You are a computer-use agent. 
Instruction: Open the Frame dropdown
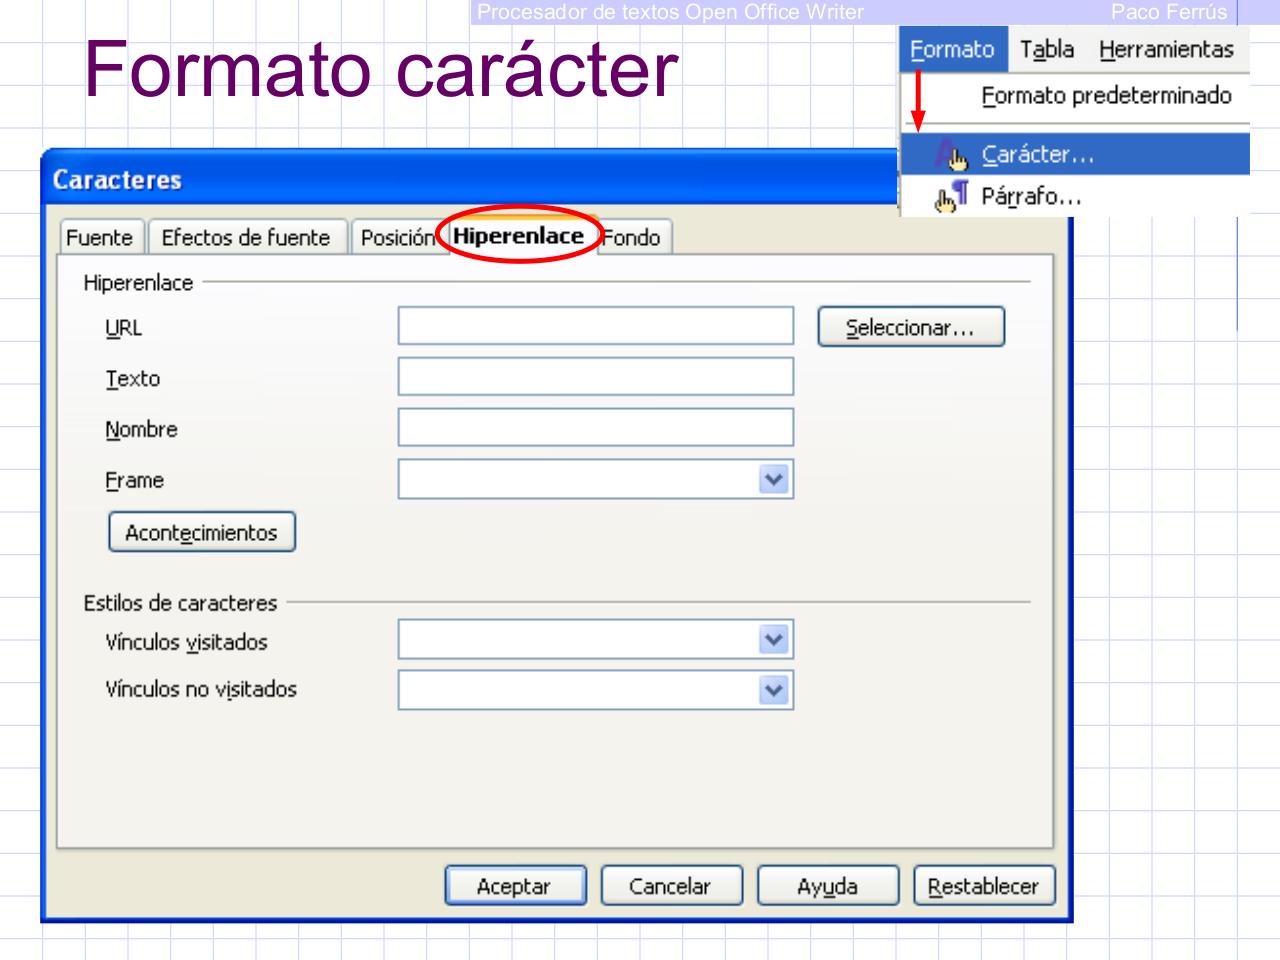click(770, 481)
